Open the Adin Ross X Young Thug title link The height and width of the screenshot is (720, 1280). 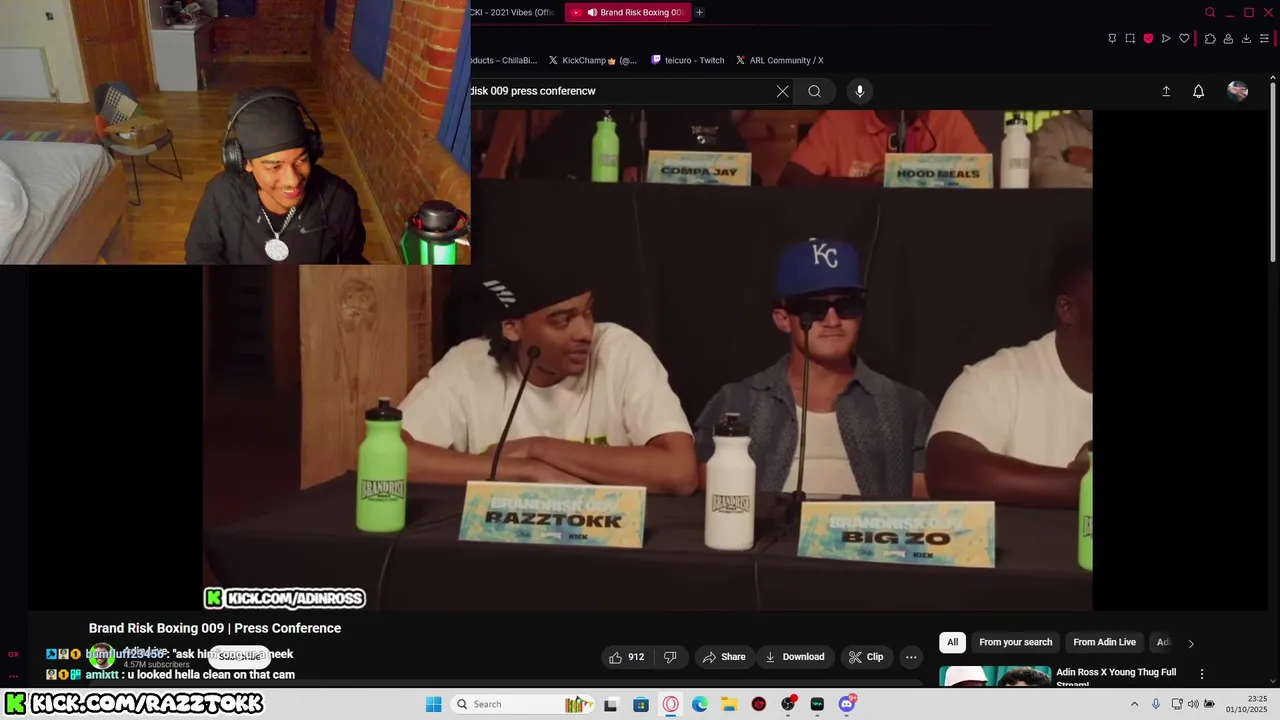tap(1116, 677)
